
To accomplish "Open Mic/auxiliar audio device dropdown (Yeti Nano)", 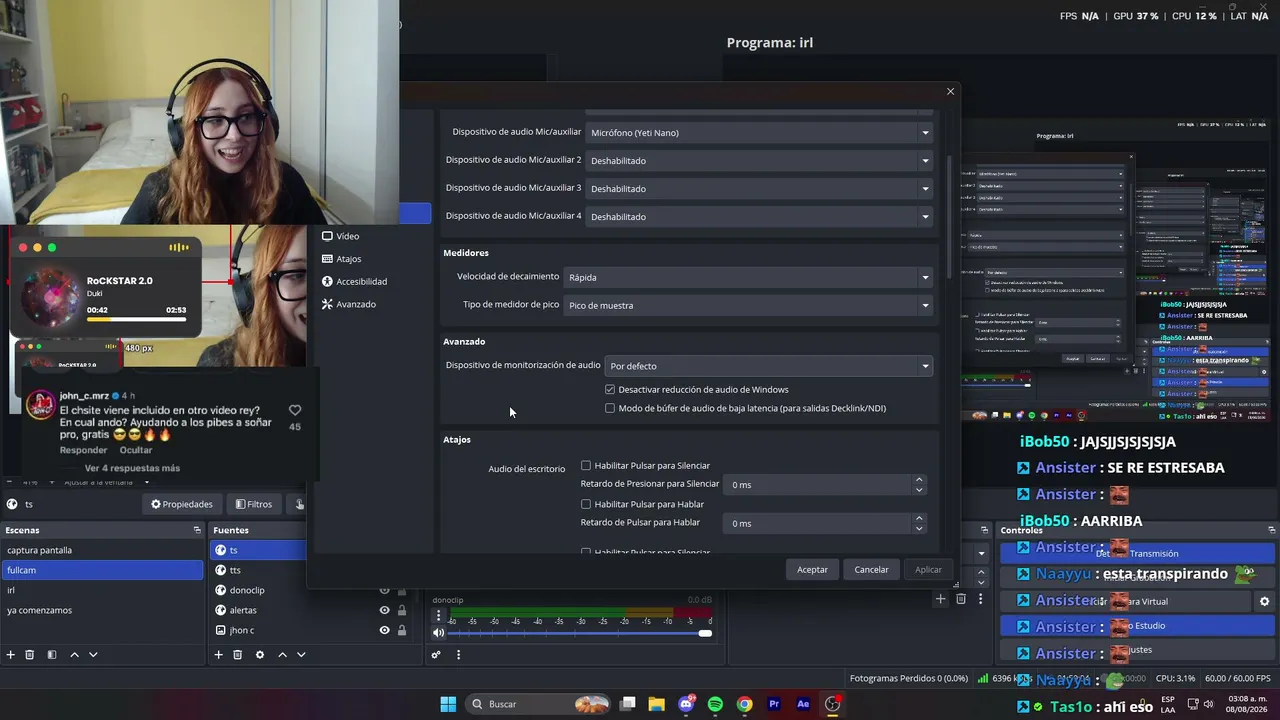I will (x=759, y=132).
